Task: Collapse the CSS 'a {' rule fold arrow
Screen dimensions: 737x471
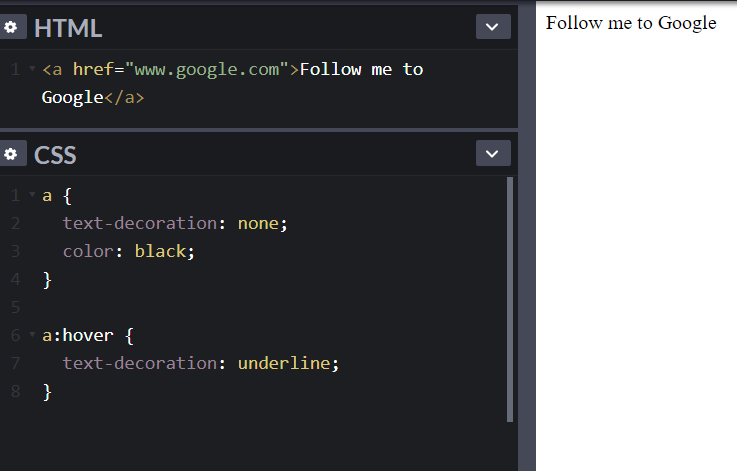Action: (x=32, y=194)
